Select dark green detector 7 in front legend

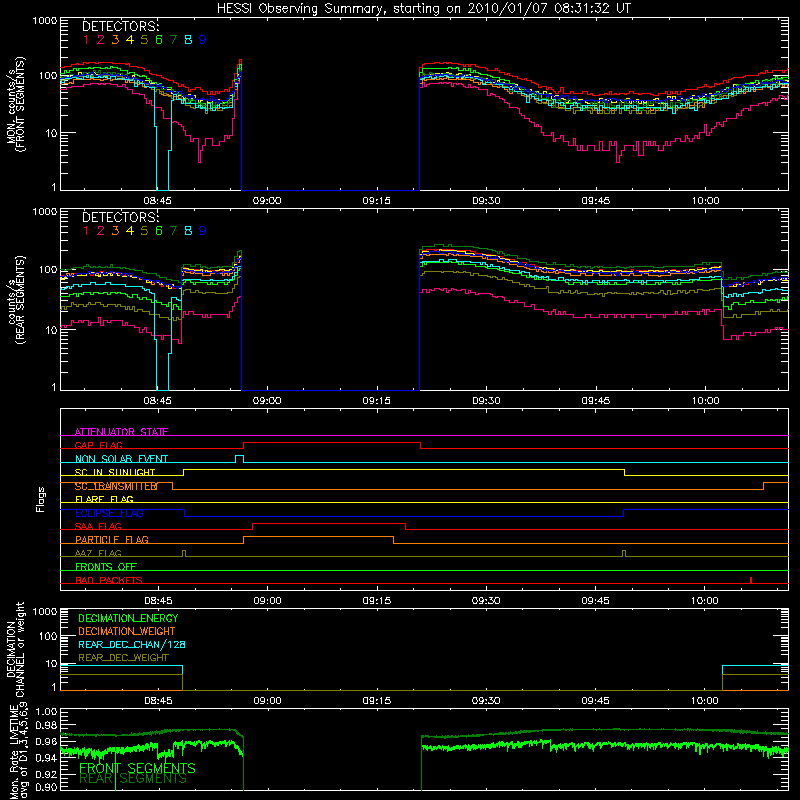[x=173, y=40]
